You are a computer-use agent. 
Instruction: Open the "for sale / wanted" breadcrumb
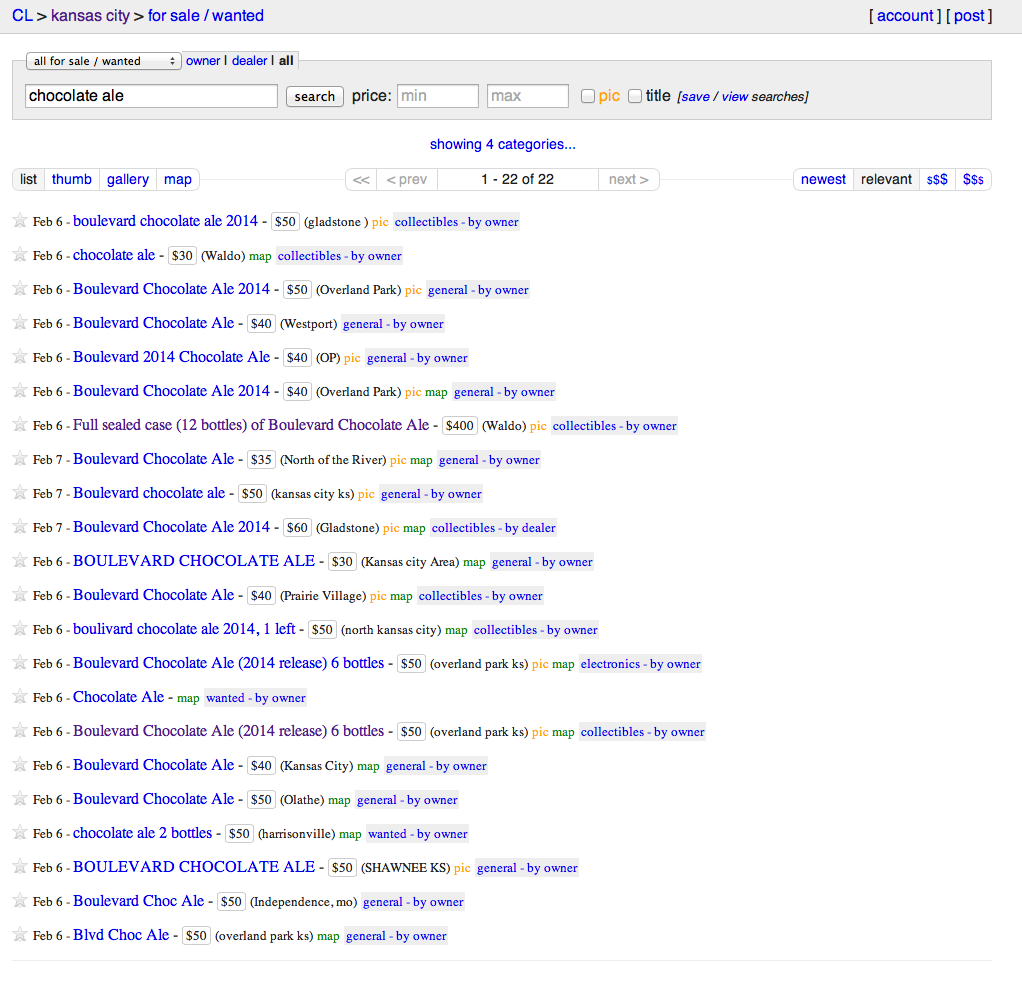206,16
